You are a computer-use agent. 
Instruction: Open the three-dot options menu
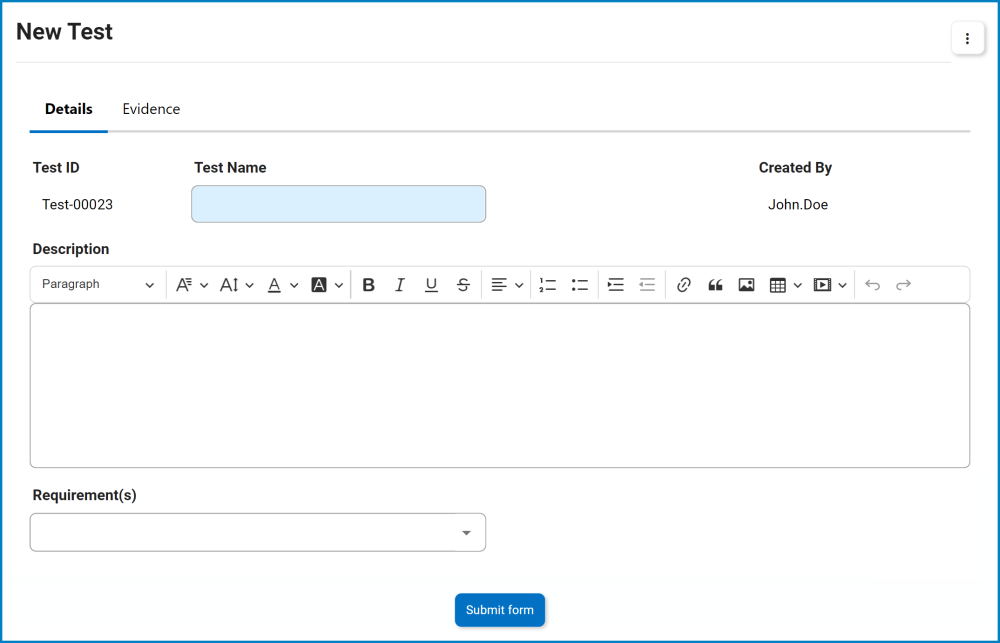pos(967,38)
